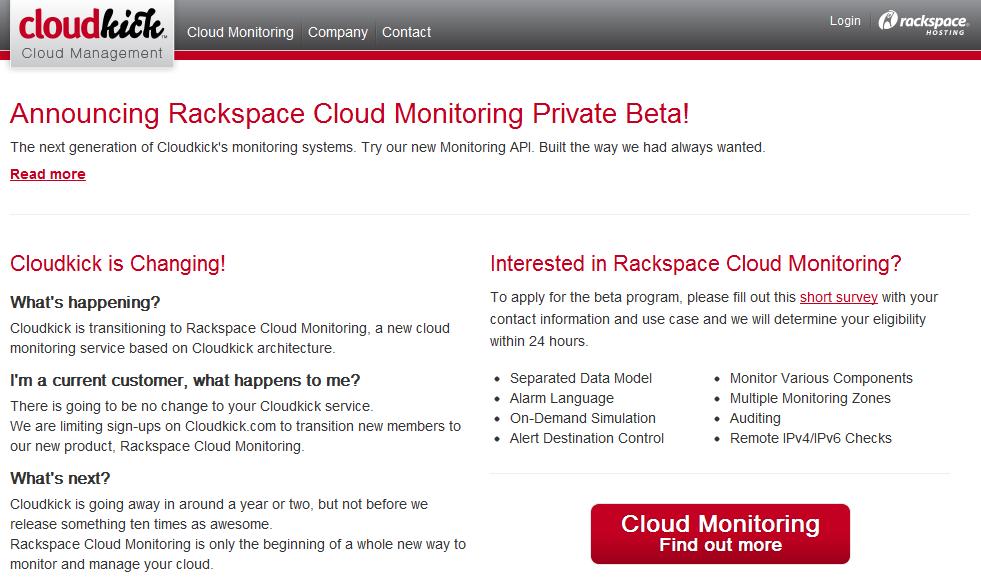Select the Auditing list item
This screenshot has width=981, height=586.
click(x=755, y=418)
